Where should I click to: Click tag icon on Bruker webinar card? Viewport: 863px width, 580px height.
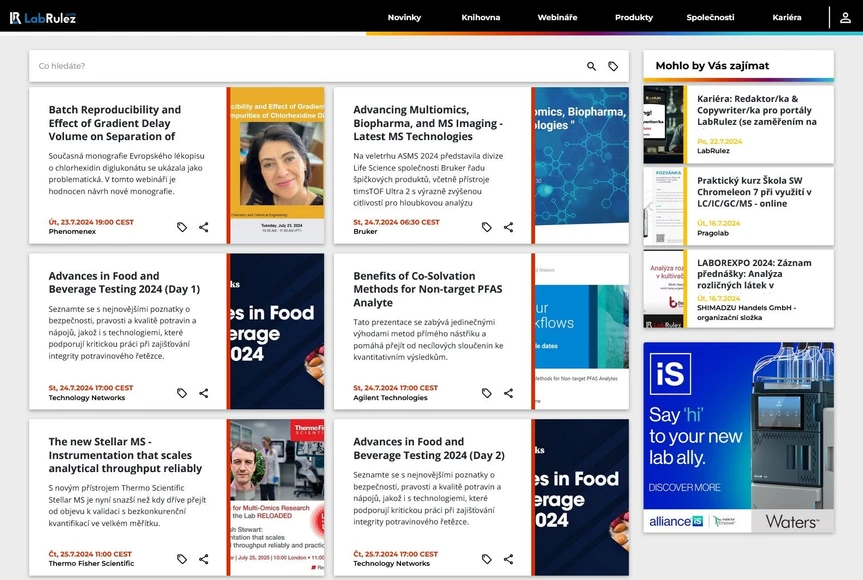[487, 227]
